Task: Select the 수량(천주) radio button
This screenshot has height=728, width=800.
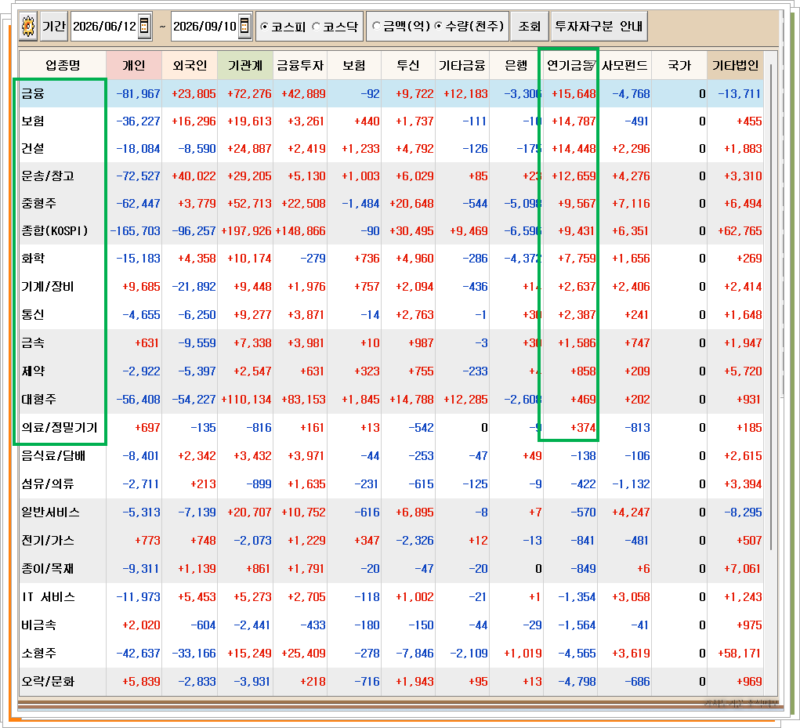Action: (x=438, y=26)
